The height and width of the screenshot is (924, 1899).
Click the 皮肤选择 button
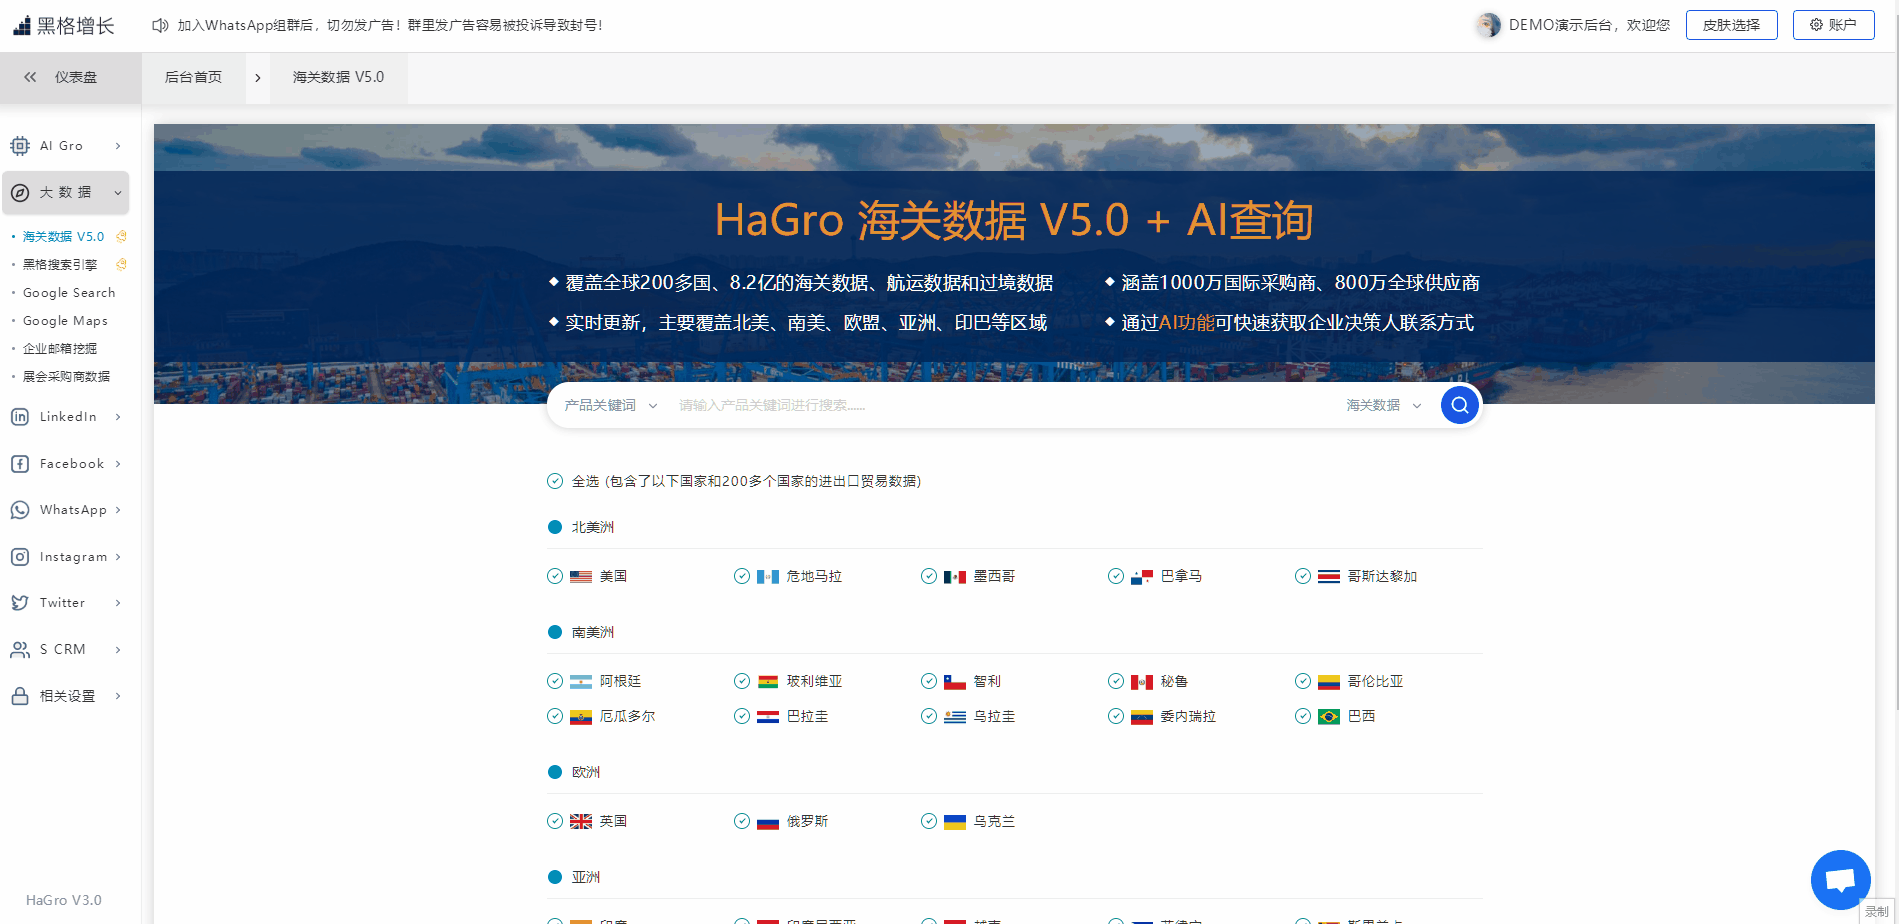tap(1731, 25)
